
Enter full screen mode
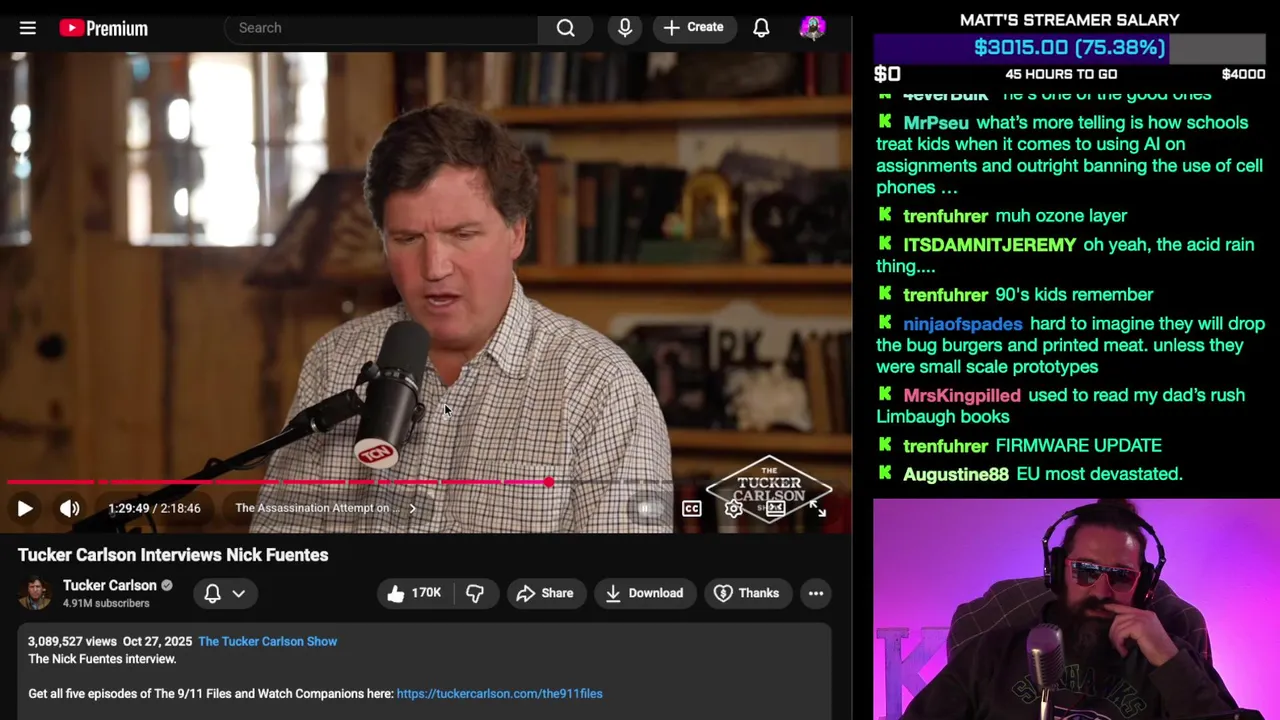(818, 509)
